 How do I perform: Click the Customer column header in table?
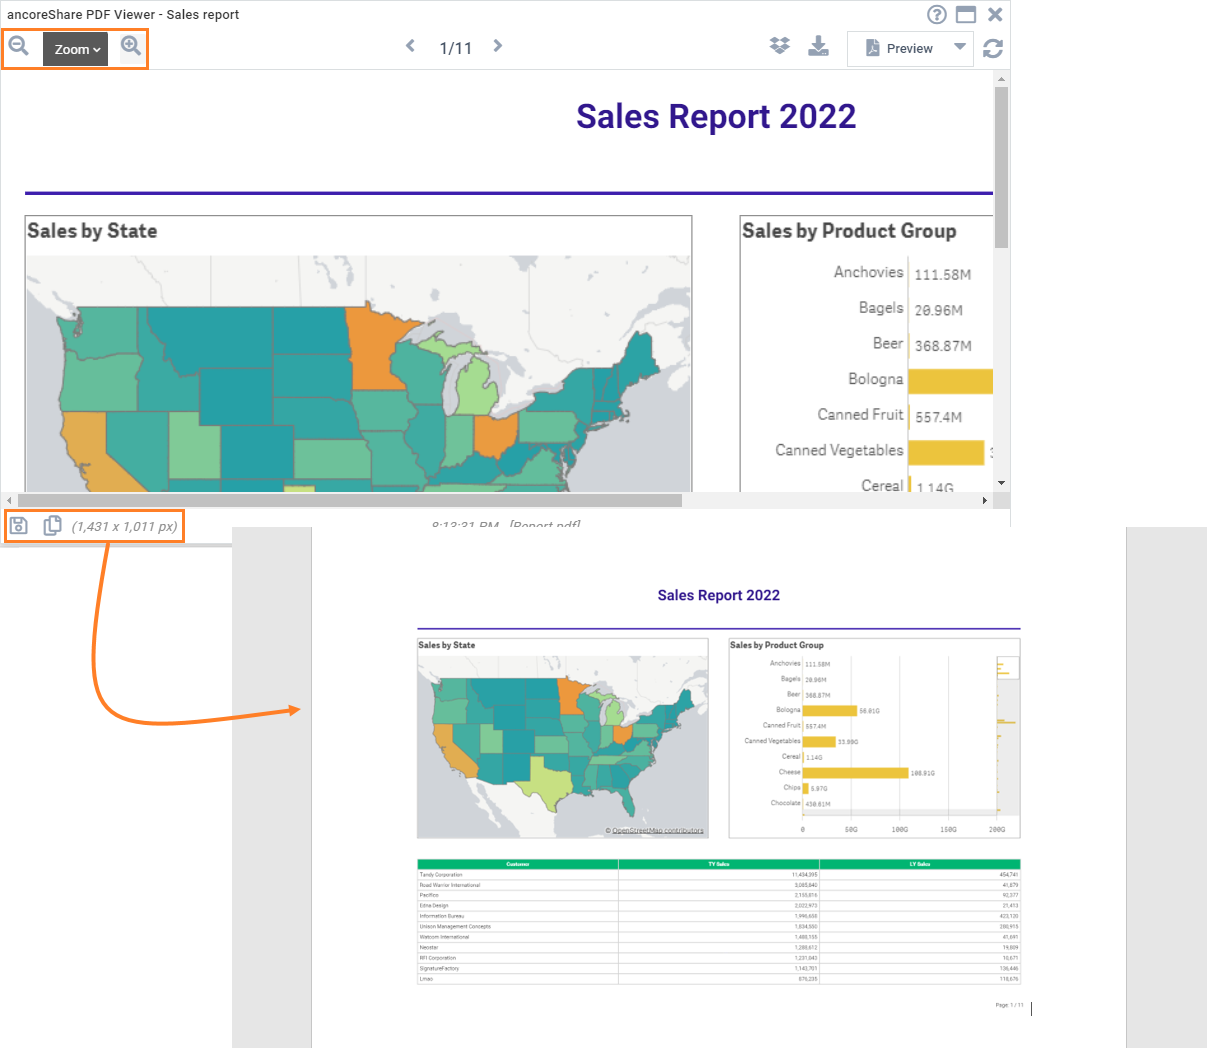(x=518, y=864)
